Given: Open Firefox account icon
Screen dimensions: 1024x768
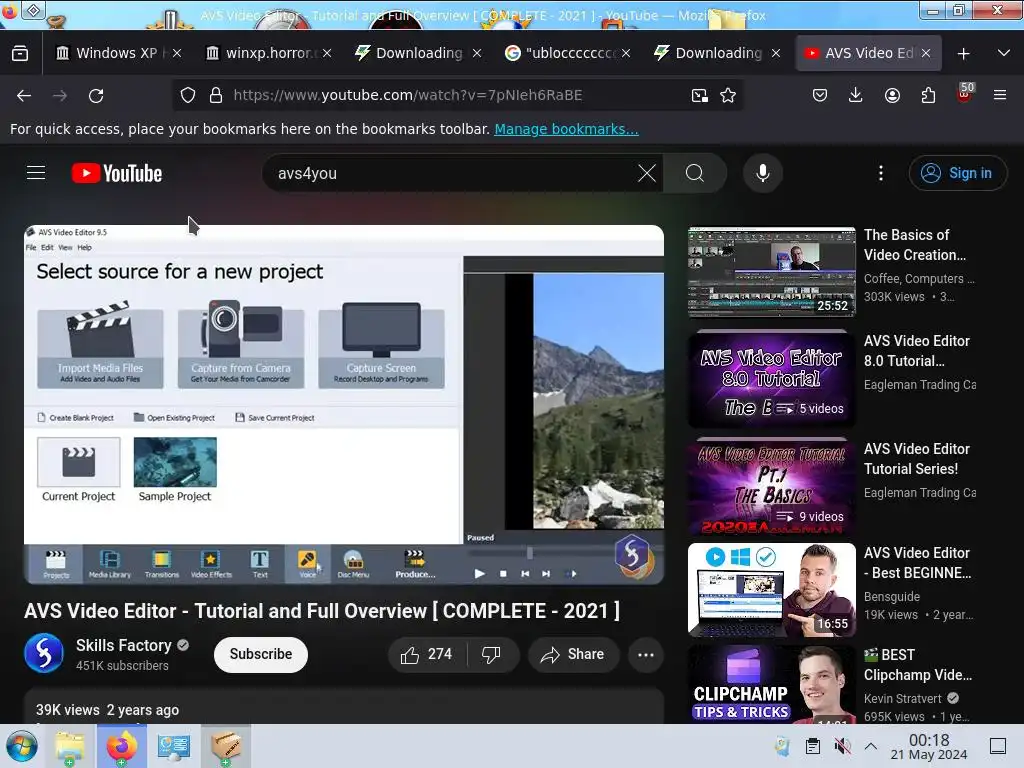Looking at the screenshot, I should (x=892, y=96).
